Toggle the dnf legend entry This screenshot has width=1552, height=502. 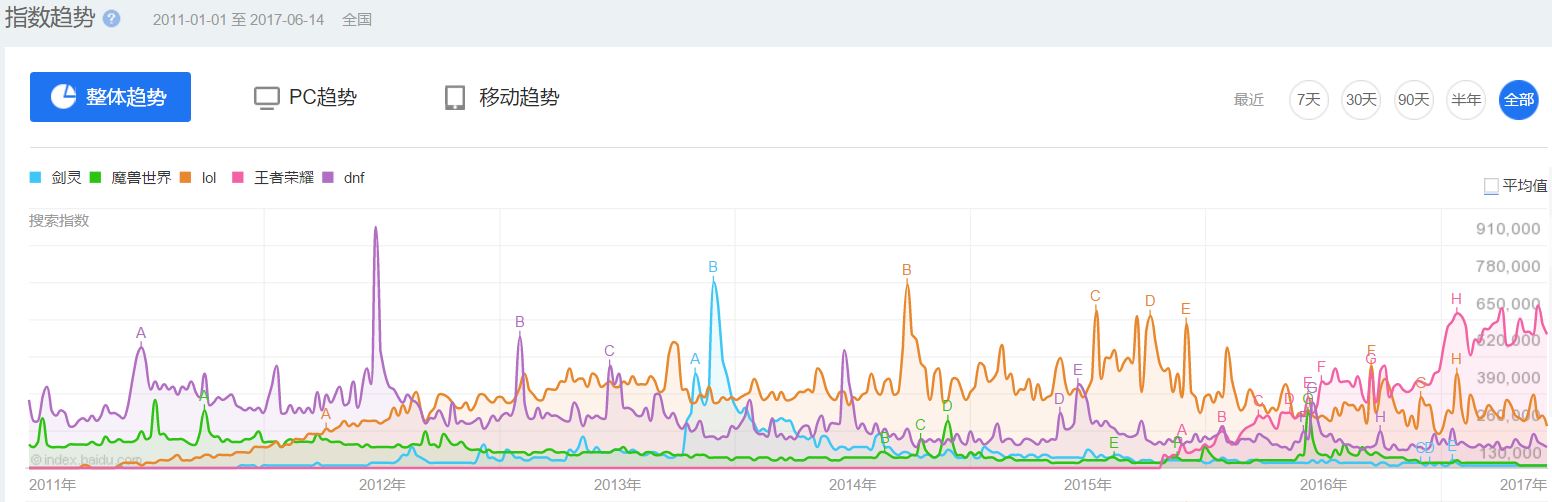pyautogui.click(x=344, y=178)
